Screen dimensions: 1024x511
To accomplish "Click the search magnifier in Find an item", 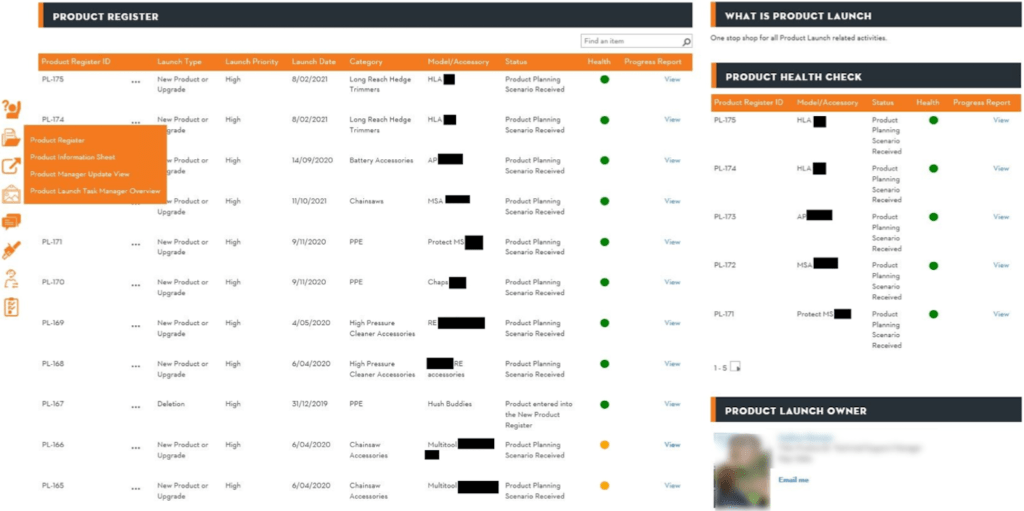I will pyautogui.click(x=686, y=42).
